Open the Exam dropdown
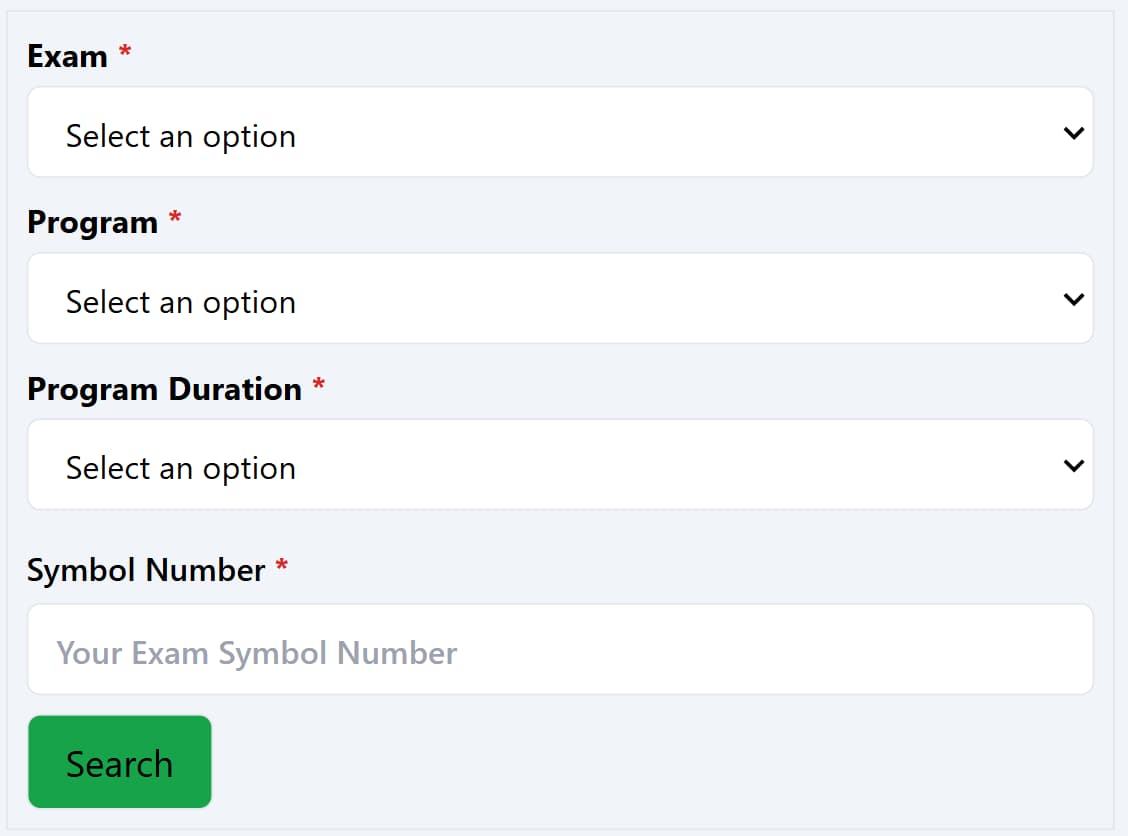This screenshot has height=836, width=1128. 560,132
